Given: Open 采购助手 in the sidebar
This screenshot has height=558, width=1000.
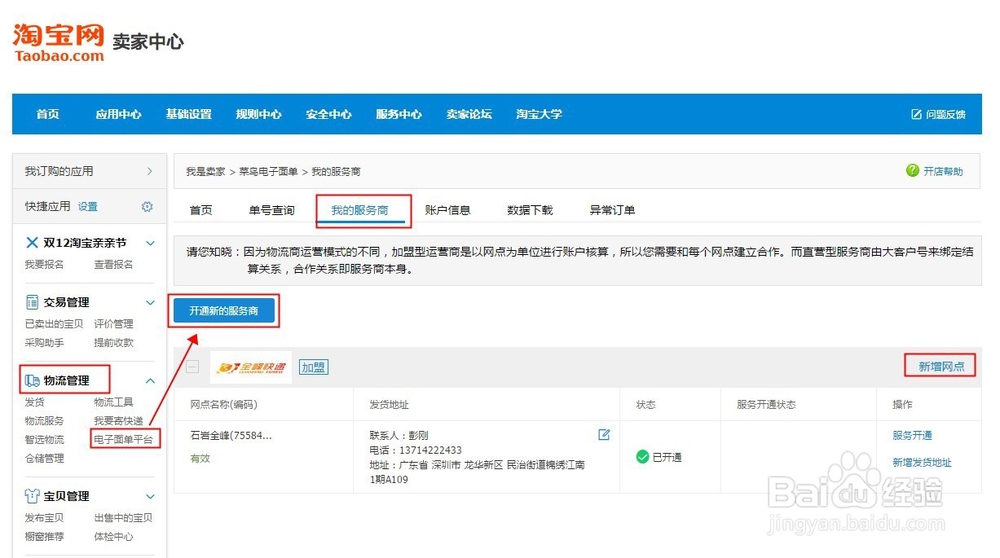Looking at the screenshot, I should tap(44, 342).
